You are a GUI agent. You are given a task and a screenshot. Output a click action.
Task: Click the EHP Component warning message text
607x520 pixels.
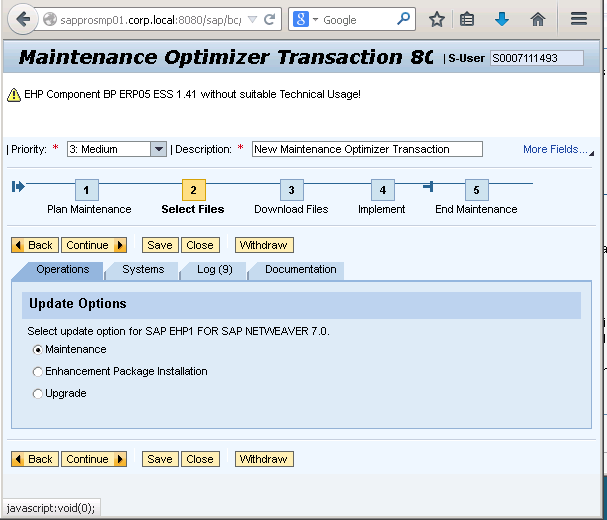click(x=192, y=94)
